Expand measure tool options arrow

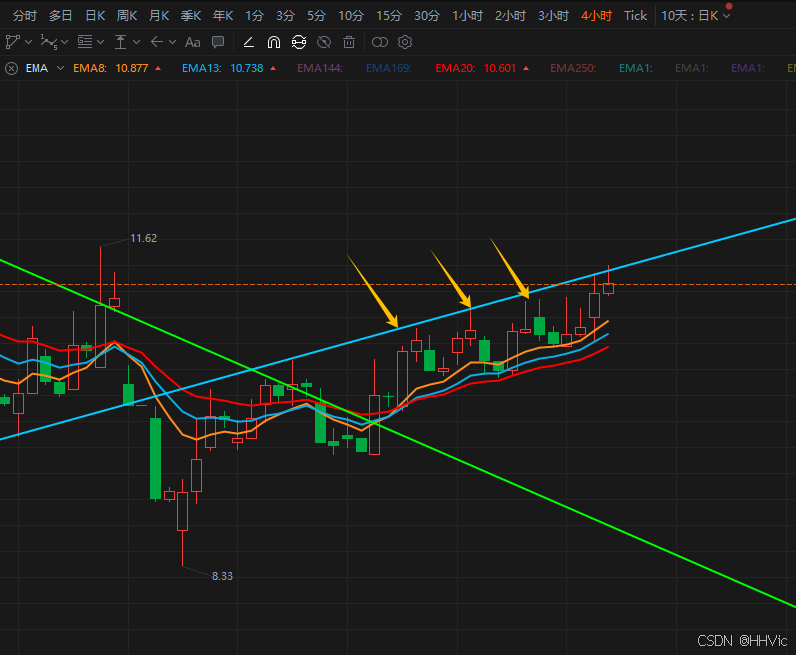click(136, 42)
